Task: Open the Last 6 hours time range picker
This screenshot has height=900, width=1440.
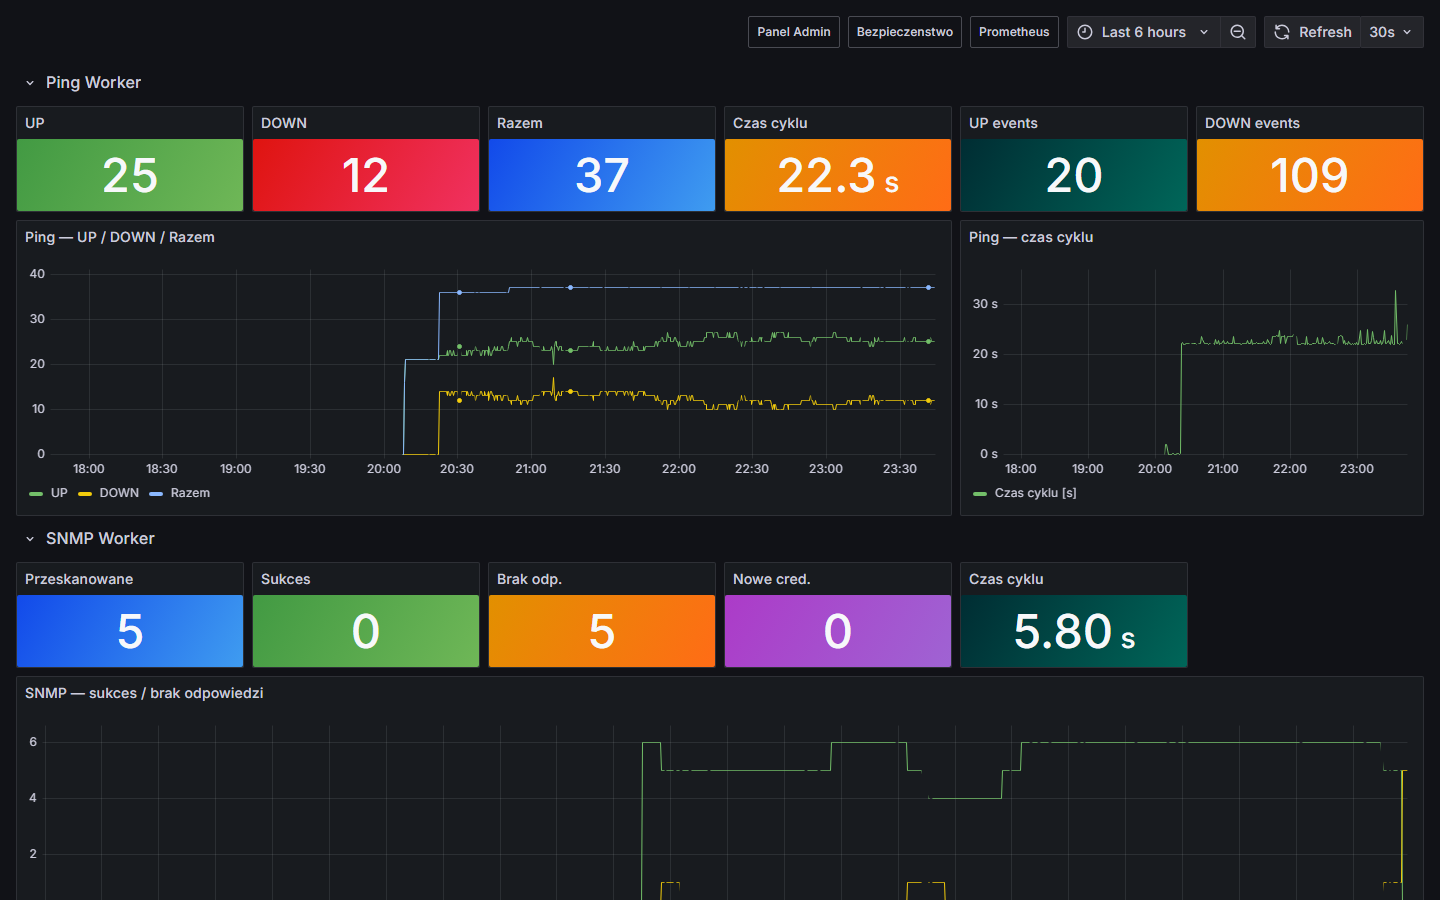Action: point(1143,32)
